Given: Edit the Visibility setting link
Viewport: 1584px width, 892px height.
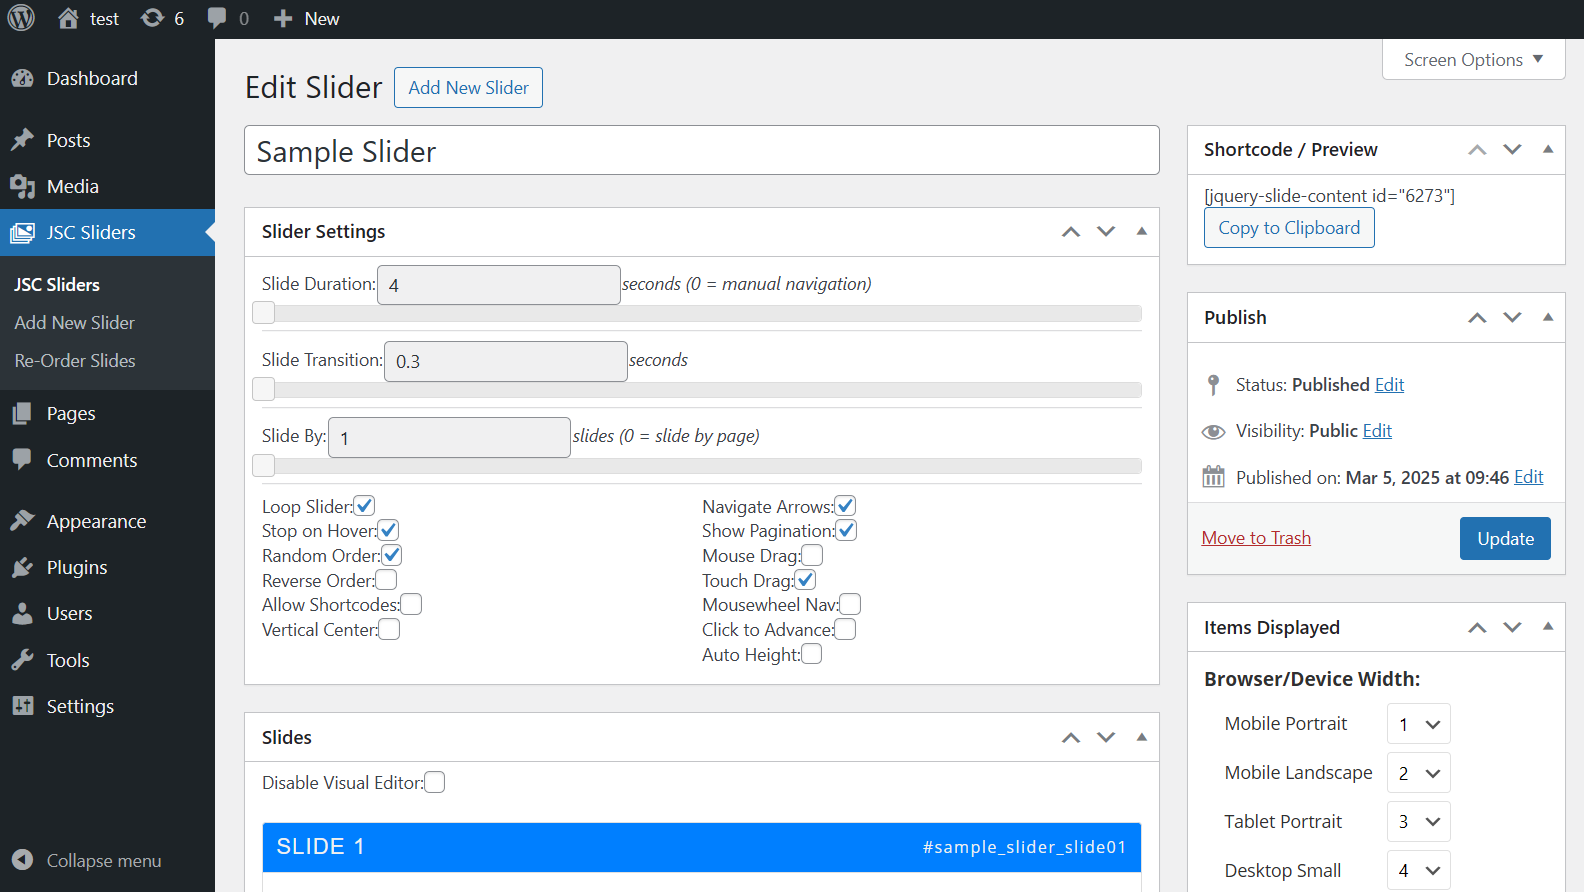Looking at the screenshot, I should (x=1377, y=431).
